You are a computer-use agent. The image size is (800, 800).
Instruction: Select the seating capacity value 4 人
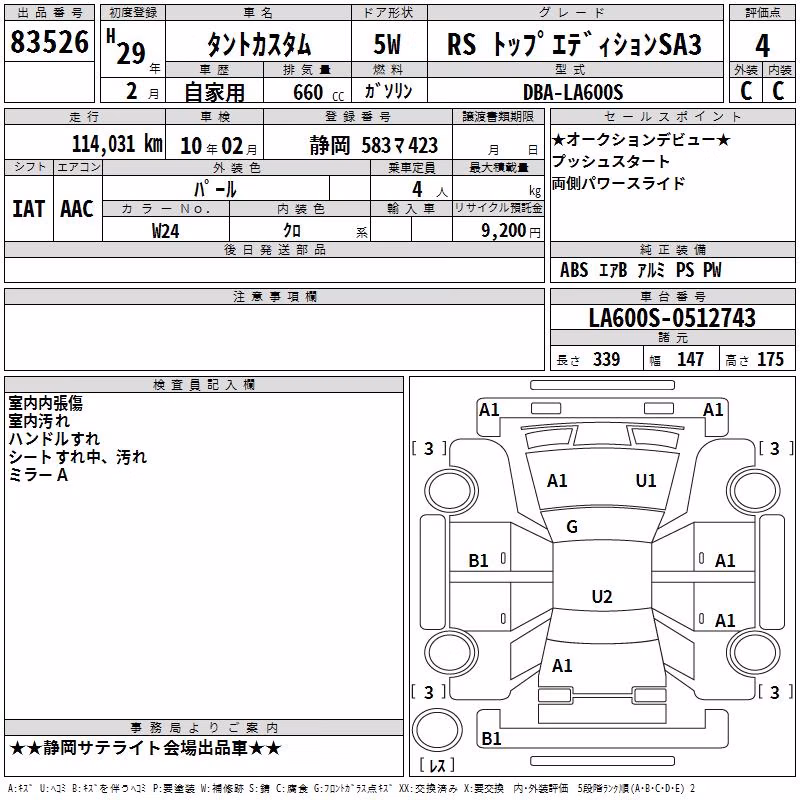pos(429,190)
